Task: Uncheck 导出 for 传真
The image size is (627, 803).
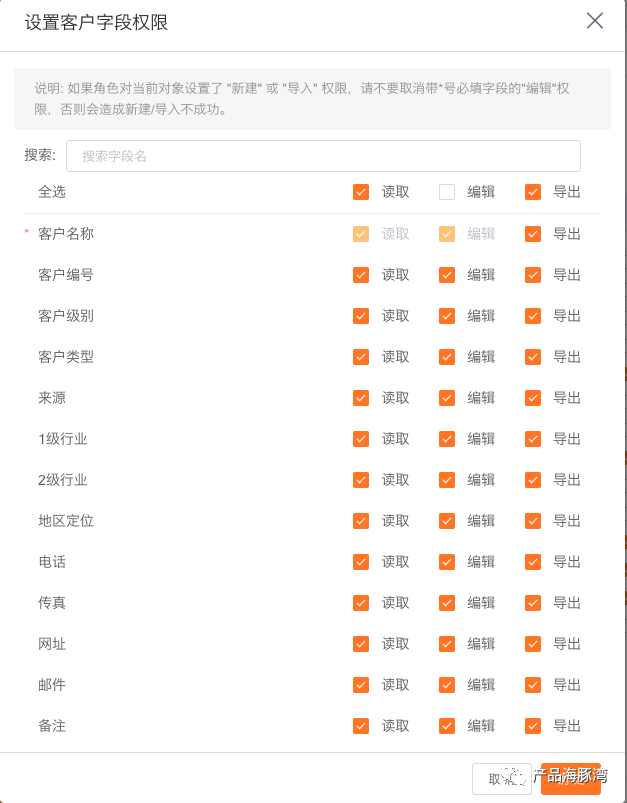Action: click(x=533, y=603)
